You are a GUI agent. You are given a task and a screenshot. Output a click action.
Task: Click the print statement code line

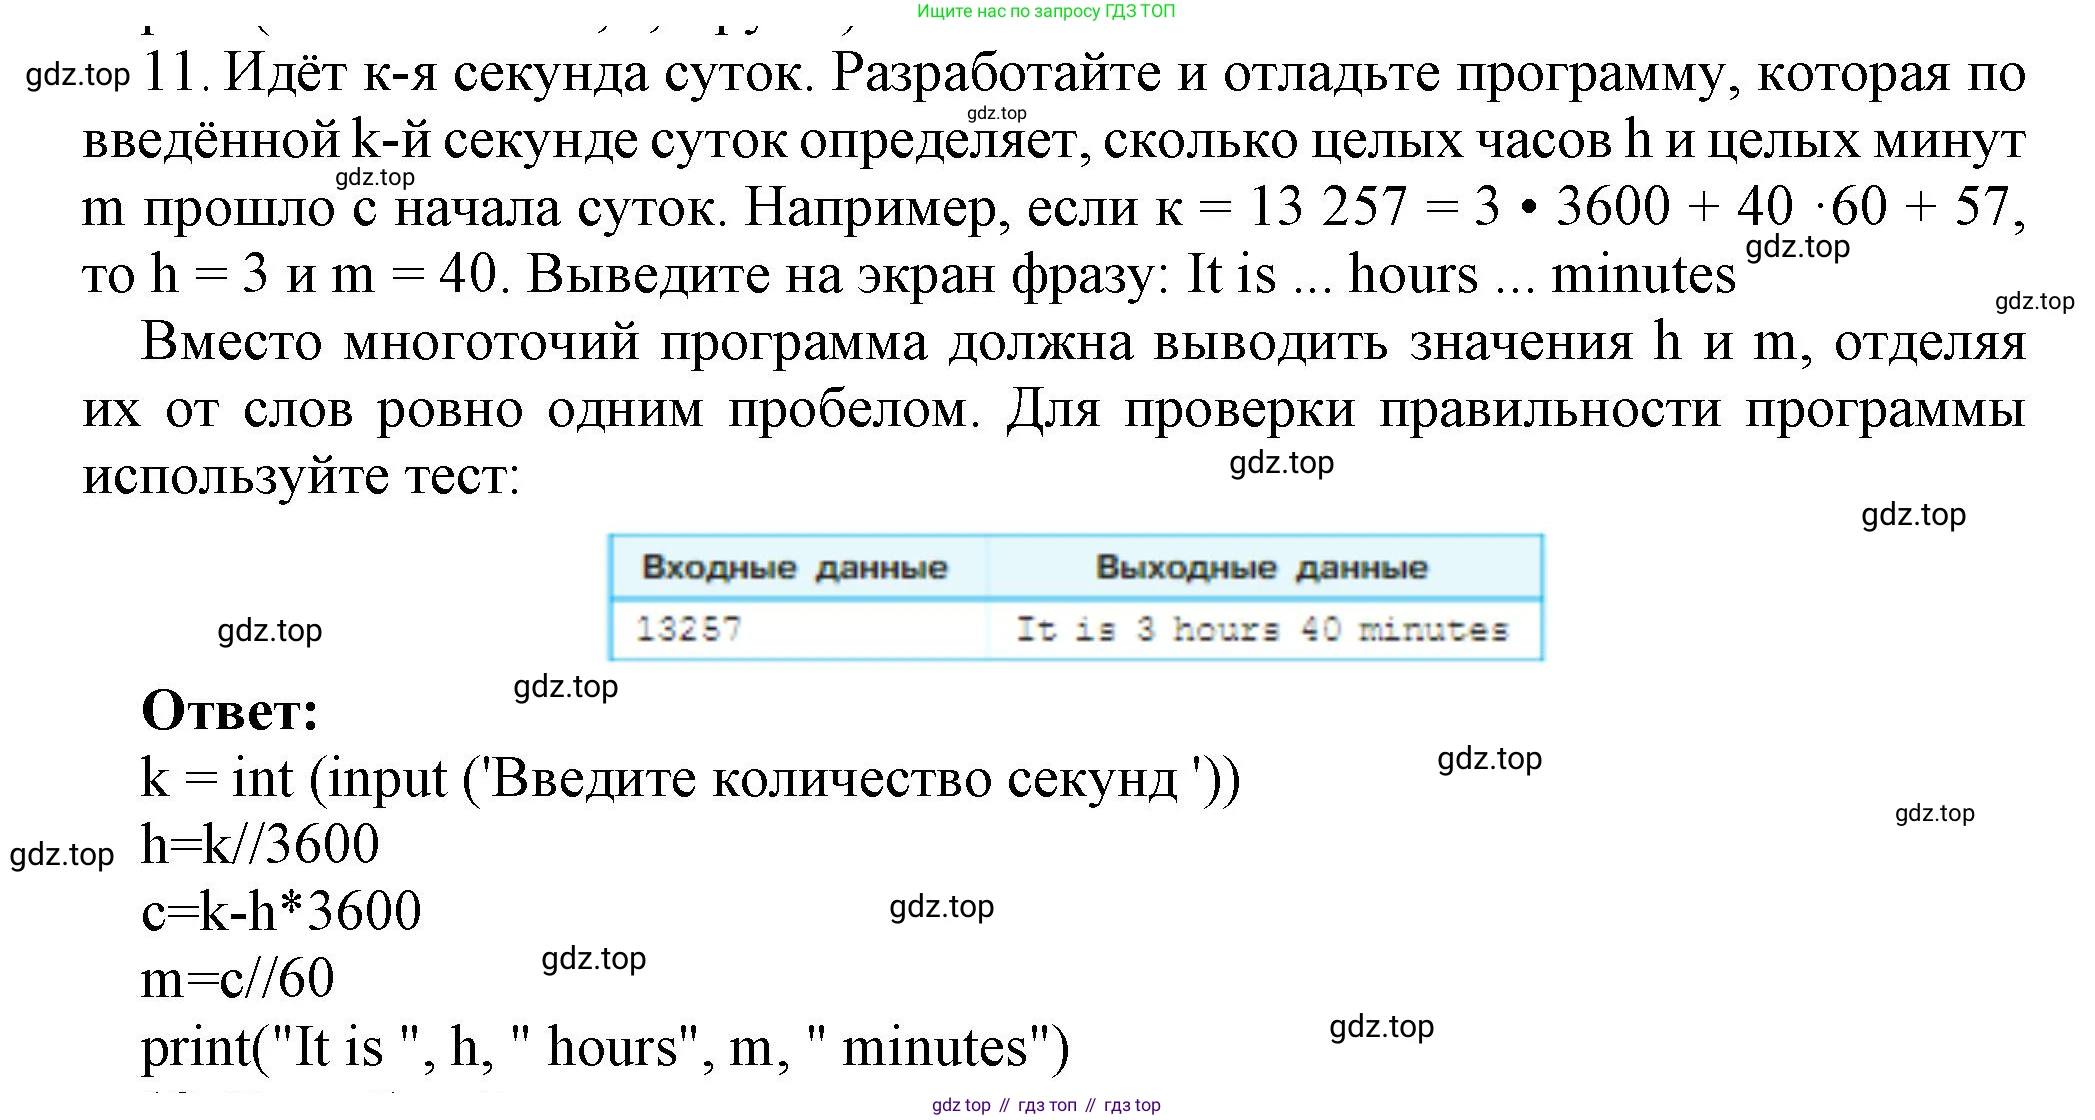click(605, 1047)
